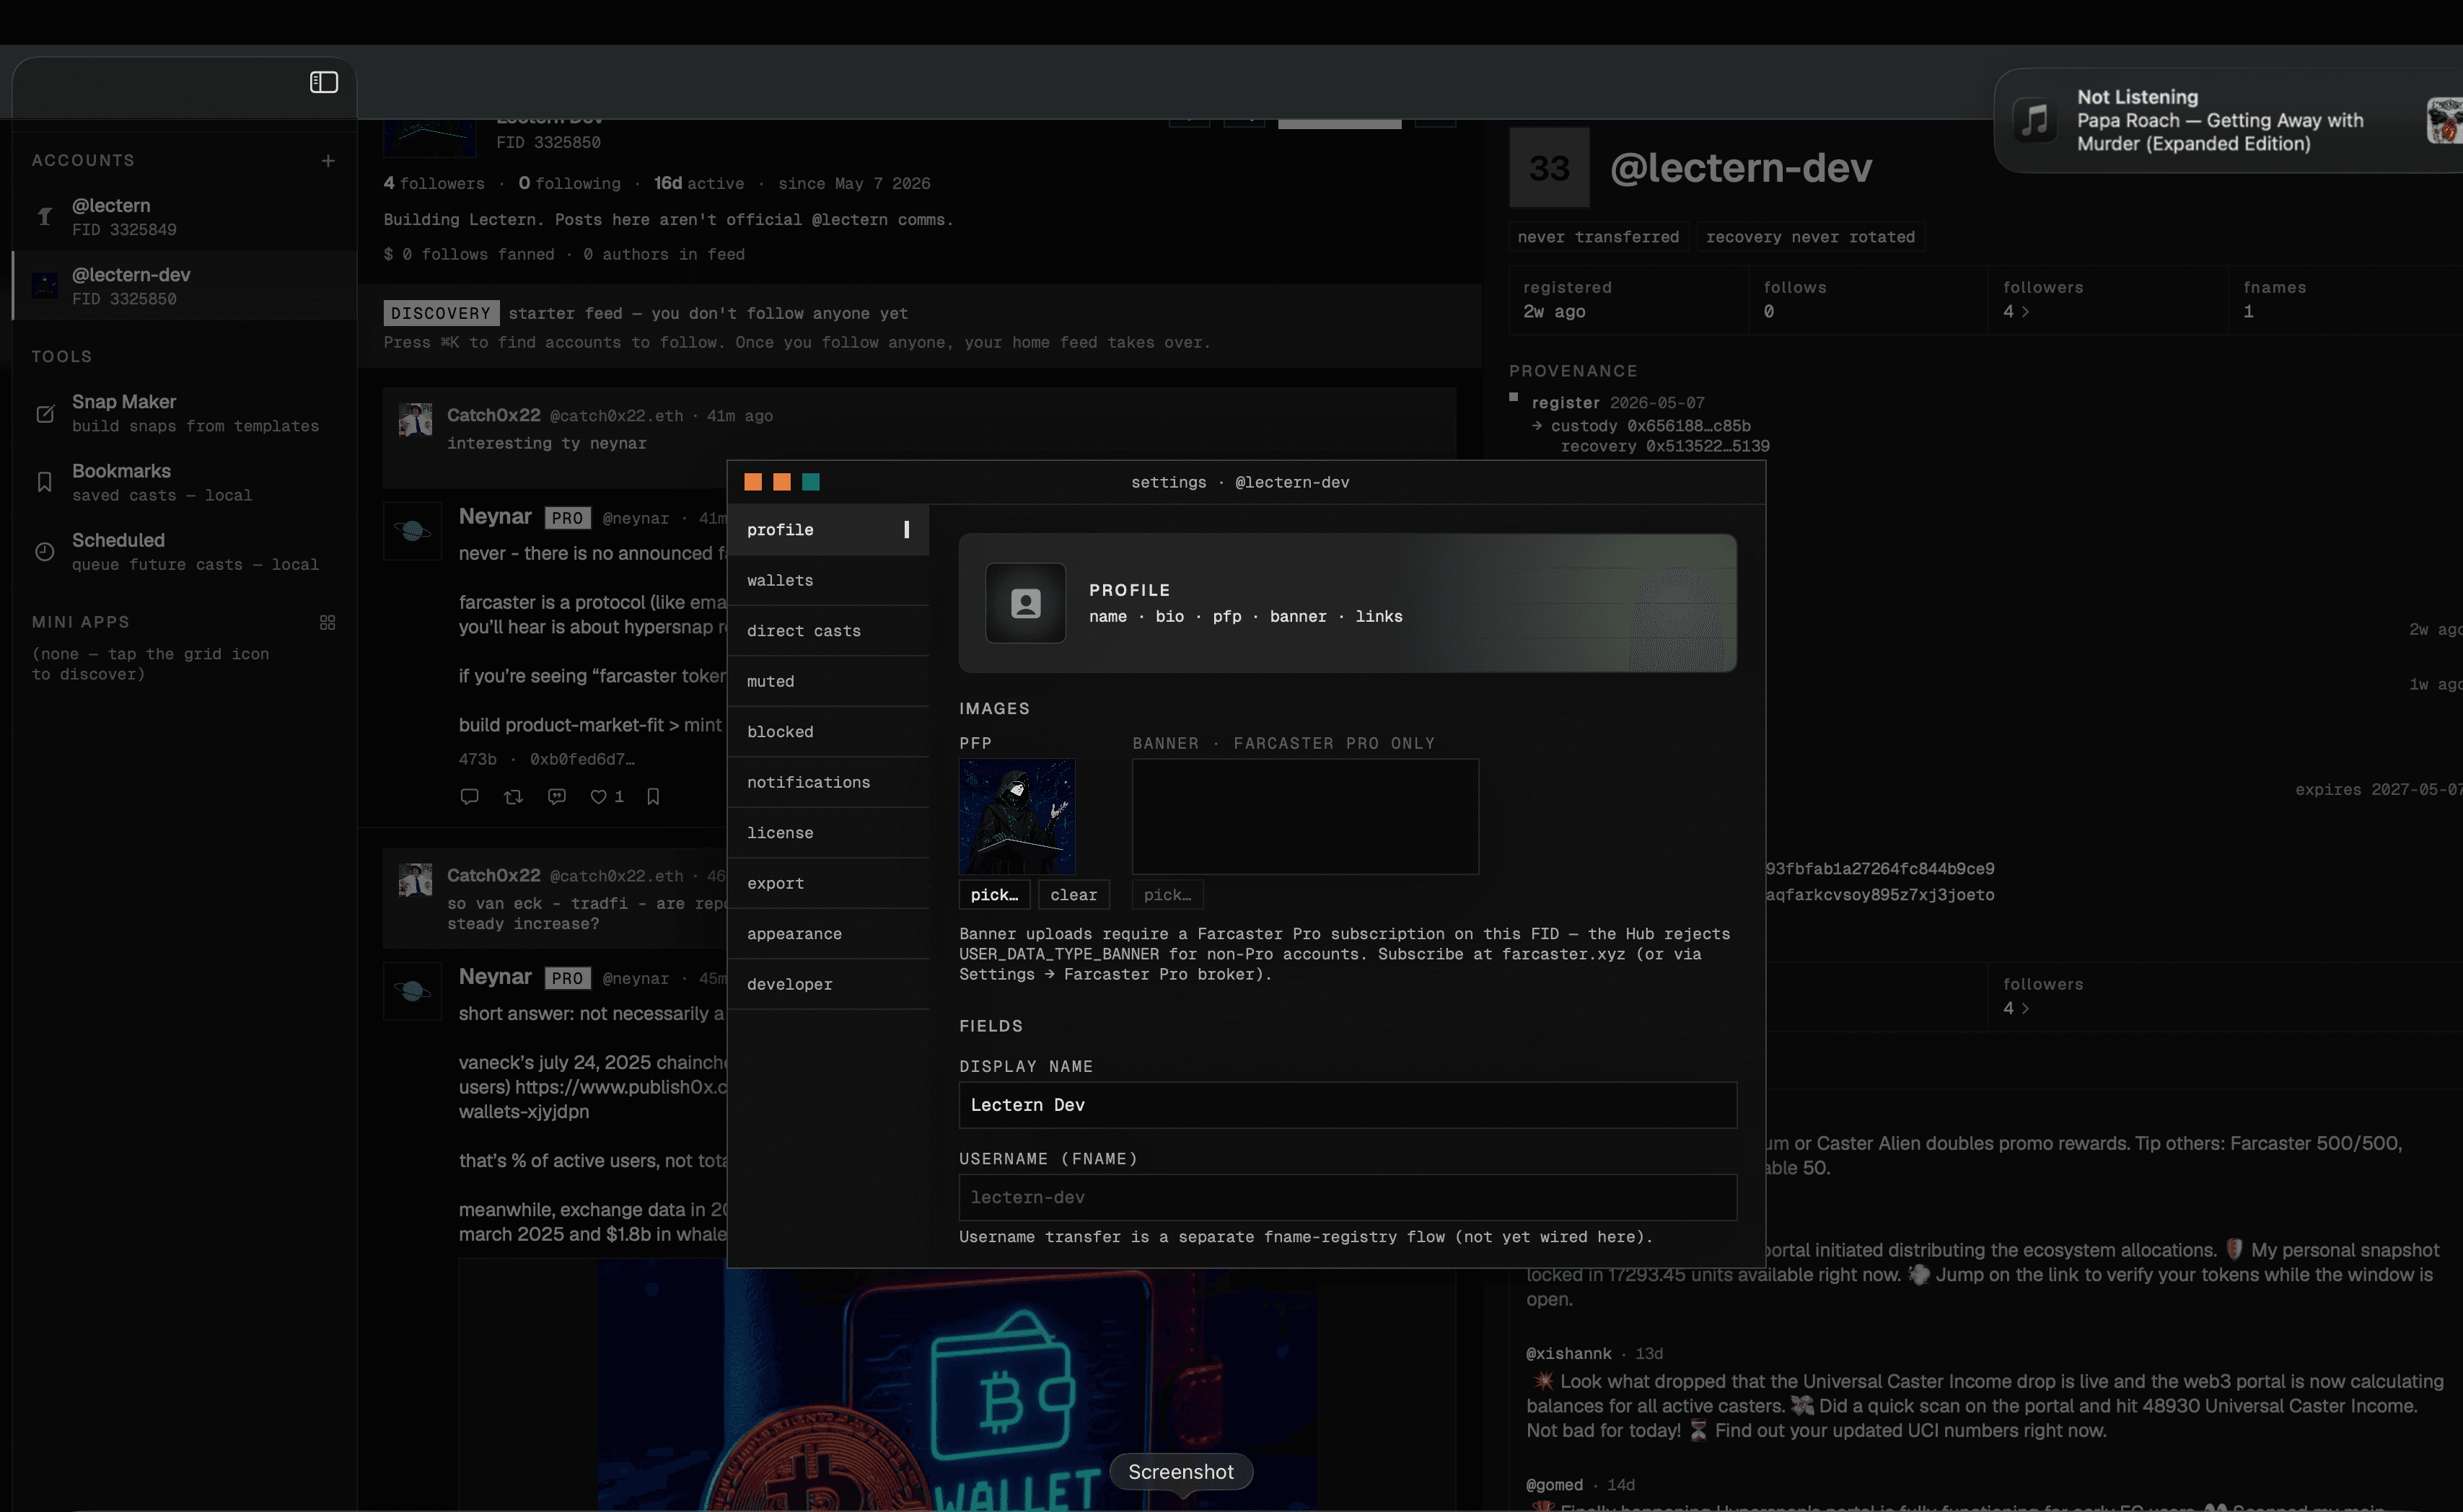Click the Username fname field
Viewport: 2463px width, 1512px height.
tap(1347, 1197)
